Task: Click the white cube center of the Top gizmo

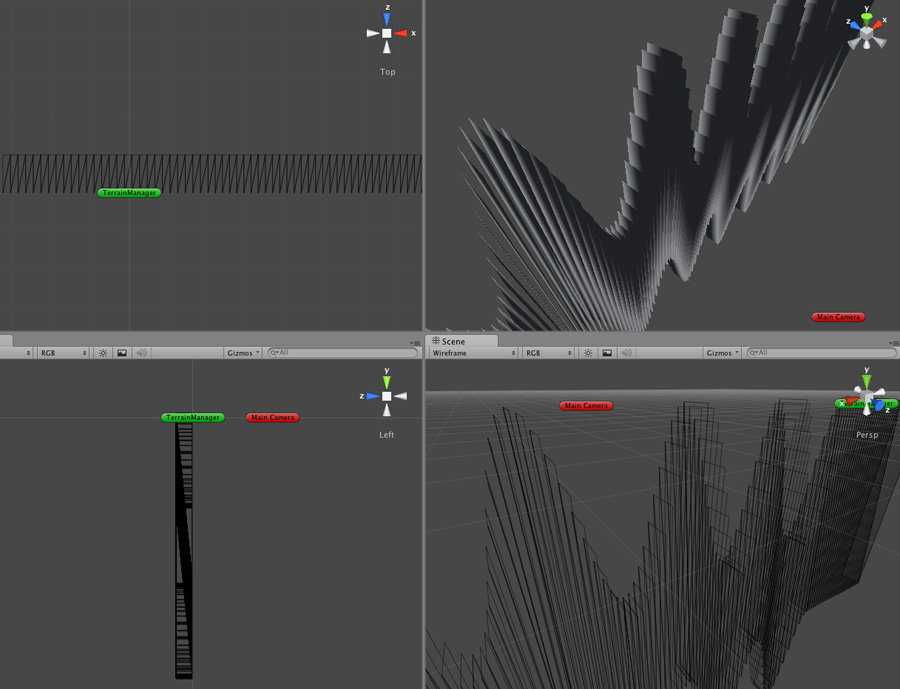Action: [x=387, y=32]
